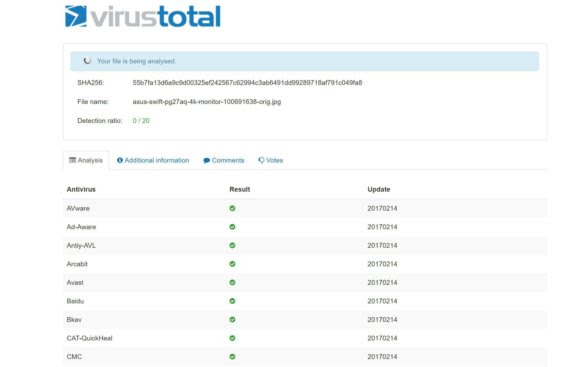Click the update date in Avast row
This screenshot has width=580, height=367.
pos(382,282)
